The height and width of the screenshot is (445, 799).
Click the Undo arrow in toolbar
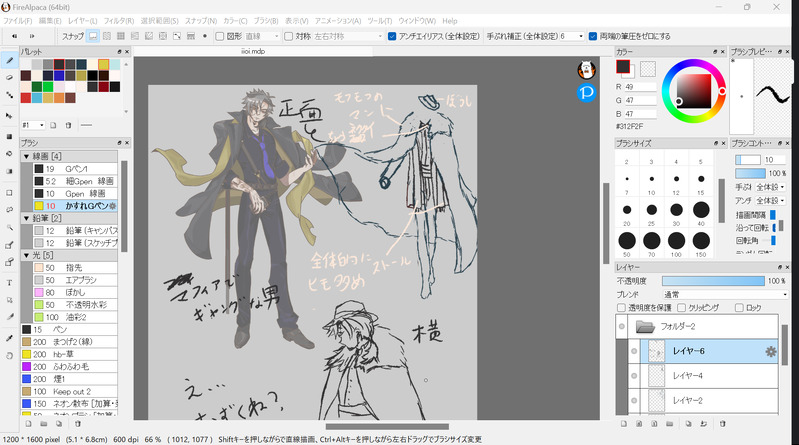click(14, 36)
